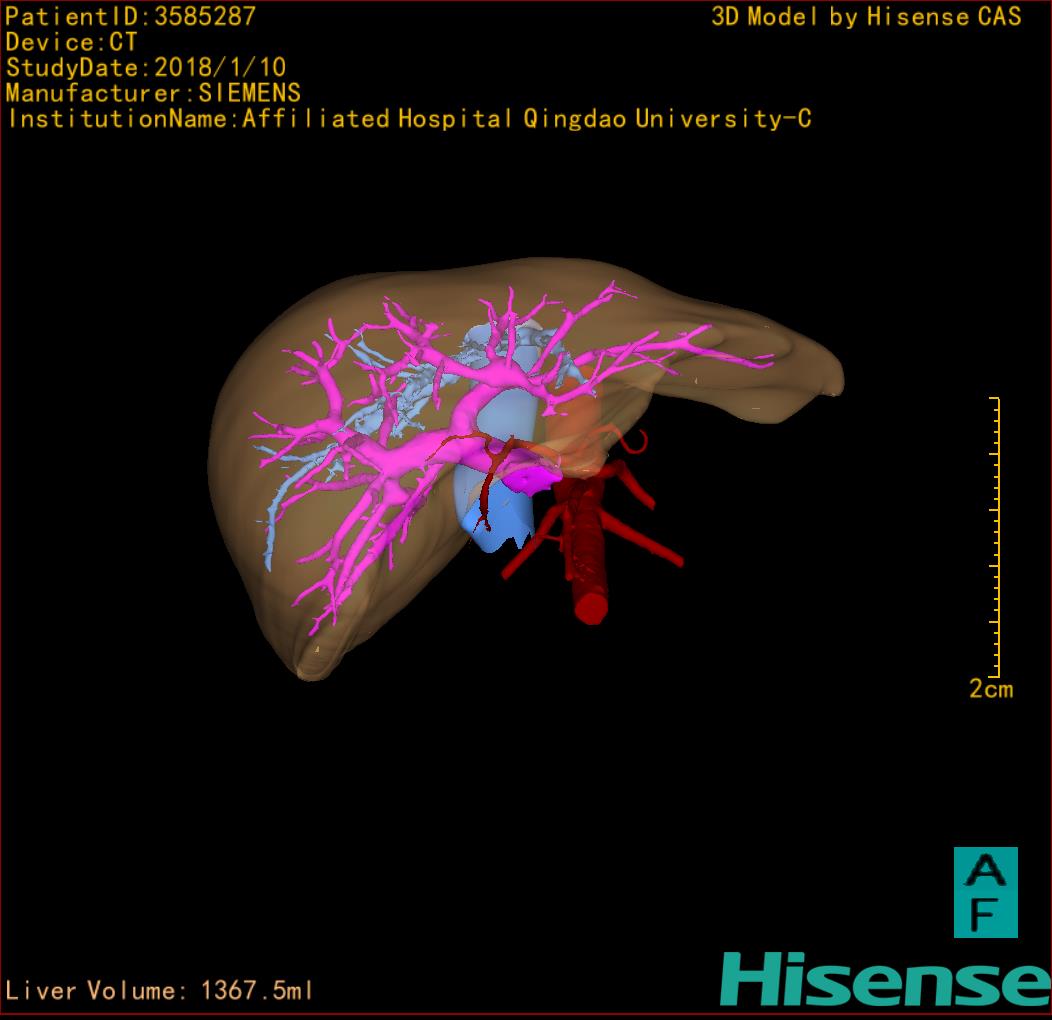The image size is (1052, 1020).
Task: Click the StudyDate 2018/1/10 label
Action: click(146, 68)
